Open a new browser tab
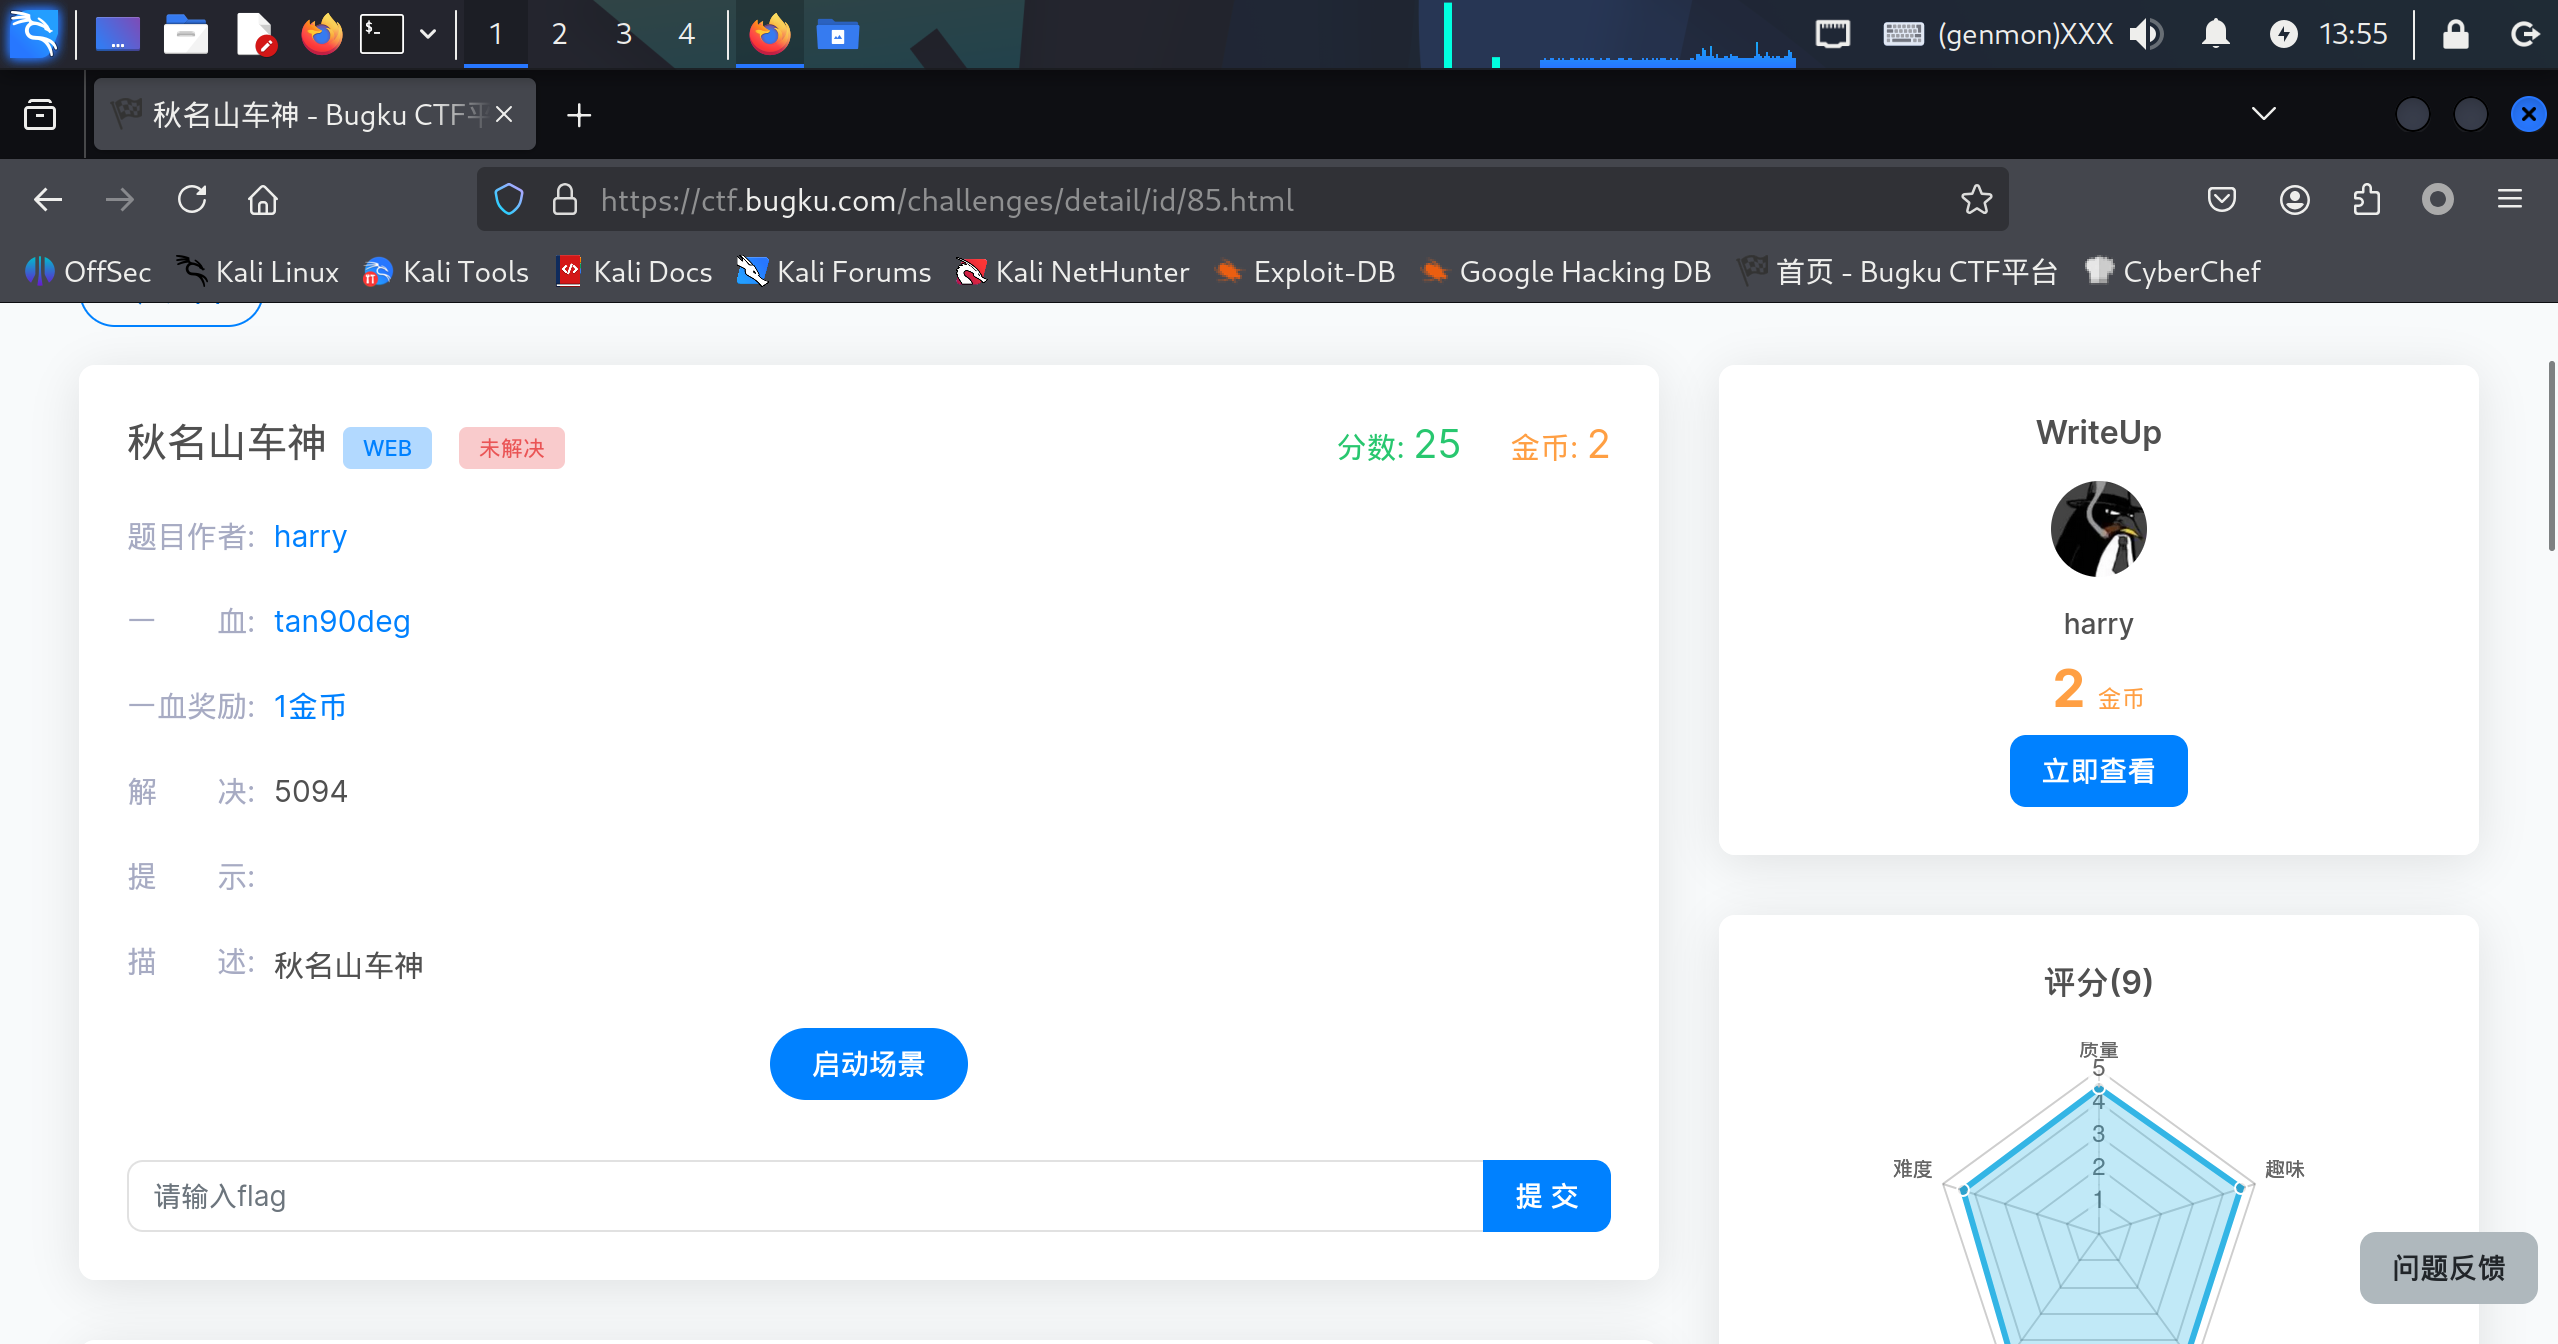The height and width of the screenshot is (1344, 2558). pos(579,115)
